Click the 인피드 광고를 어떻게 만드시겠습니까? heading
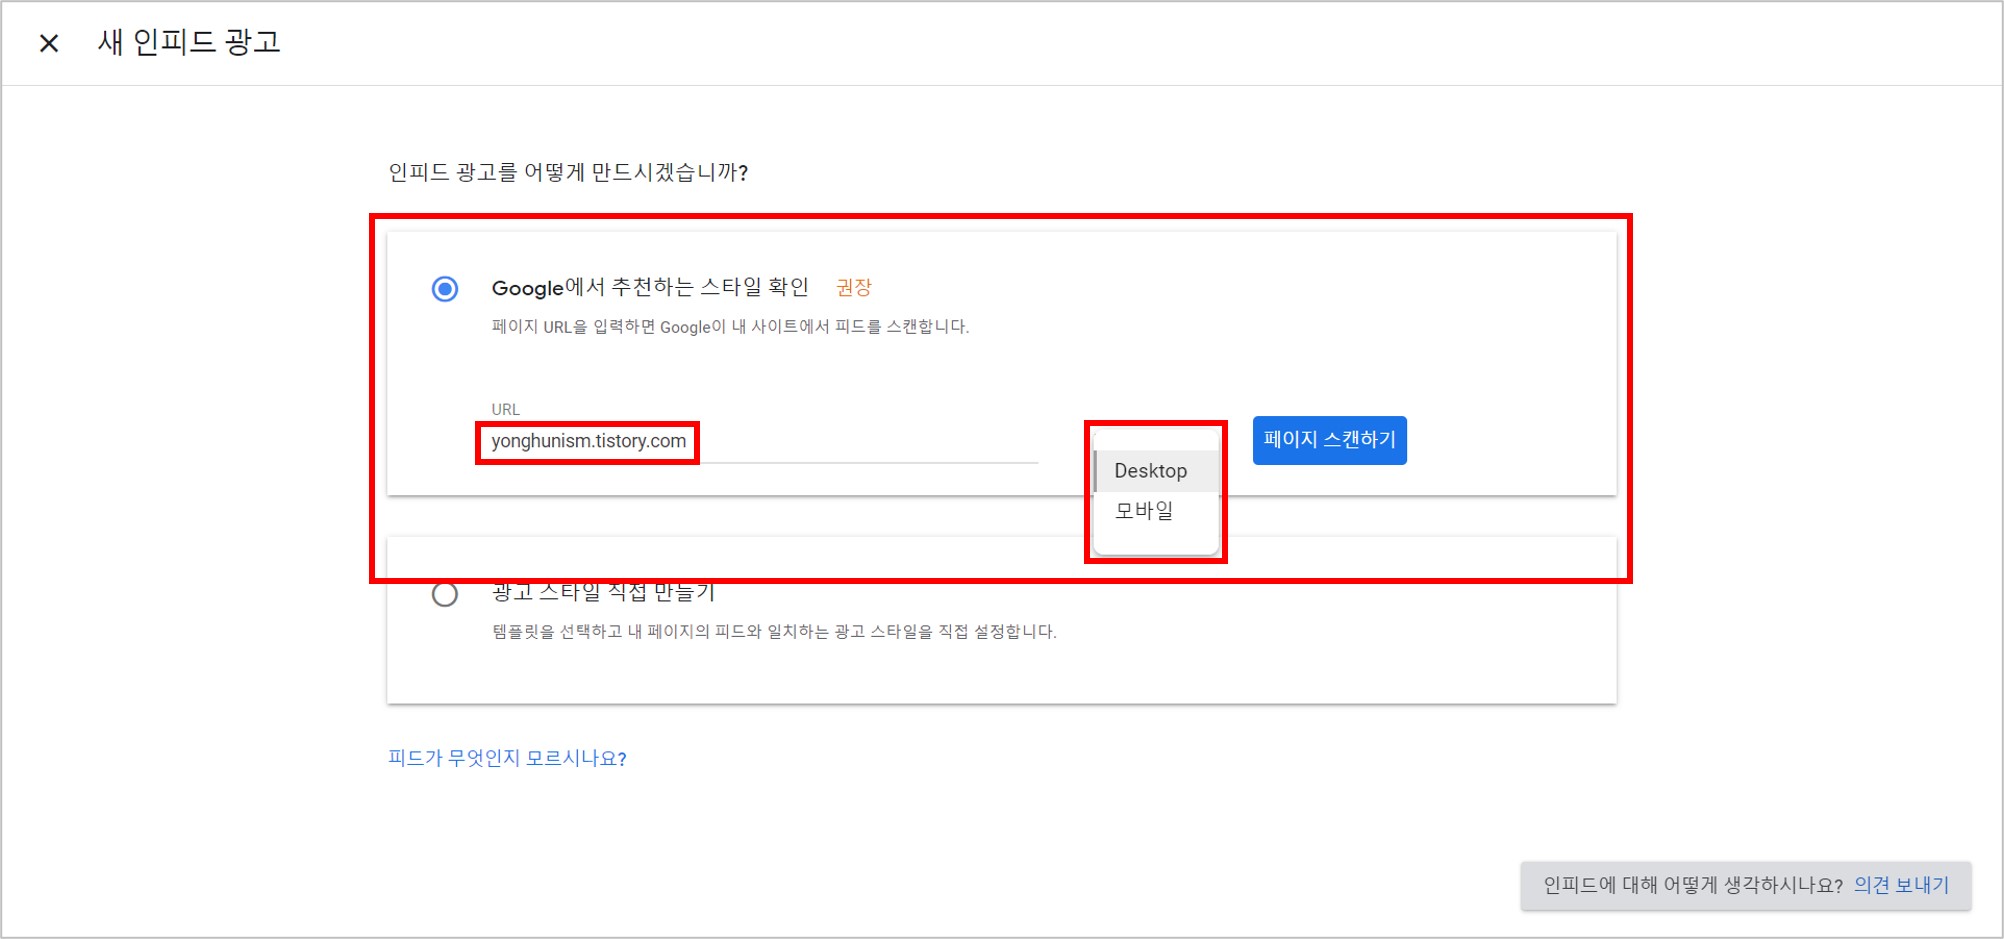 [568, 170]
